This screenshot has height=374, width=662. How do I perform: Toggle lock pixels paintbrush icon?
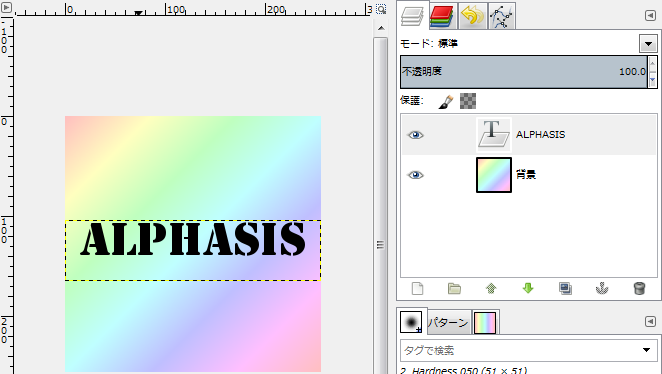(x=445, y=101)
